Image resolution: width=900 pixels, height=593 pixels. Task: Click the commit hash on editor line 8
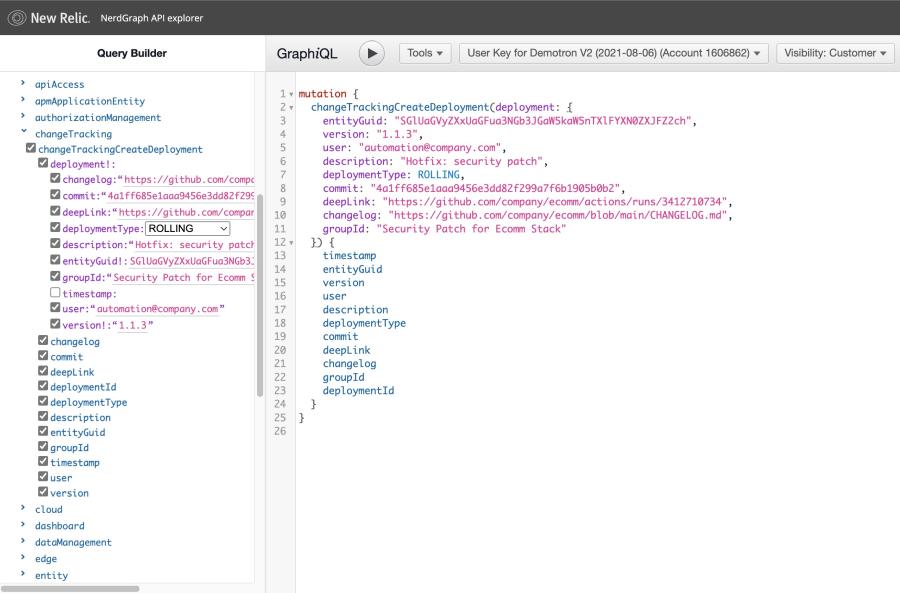[495, 188]
